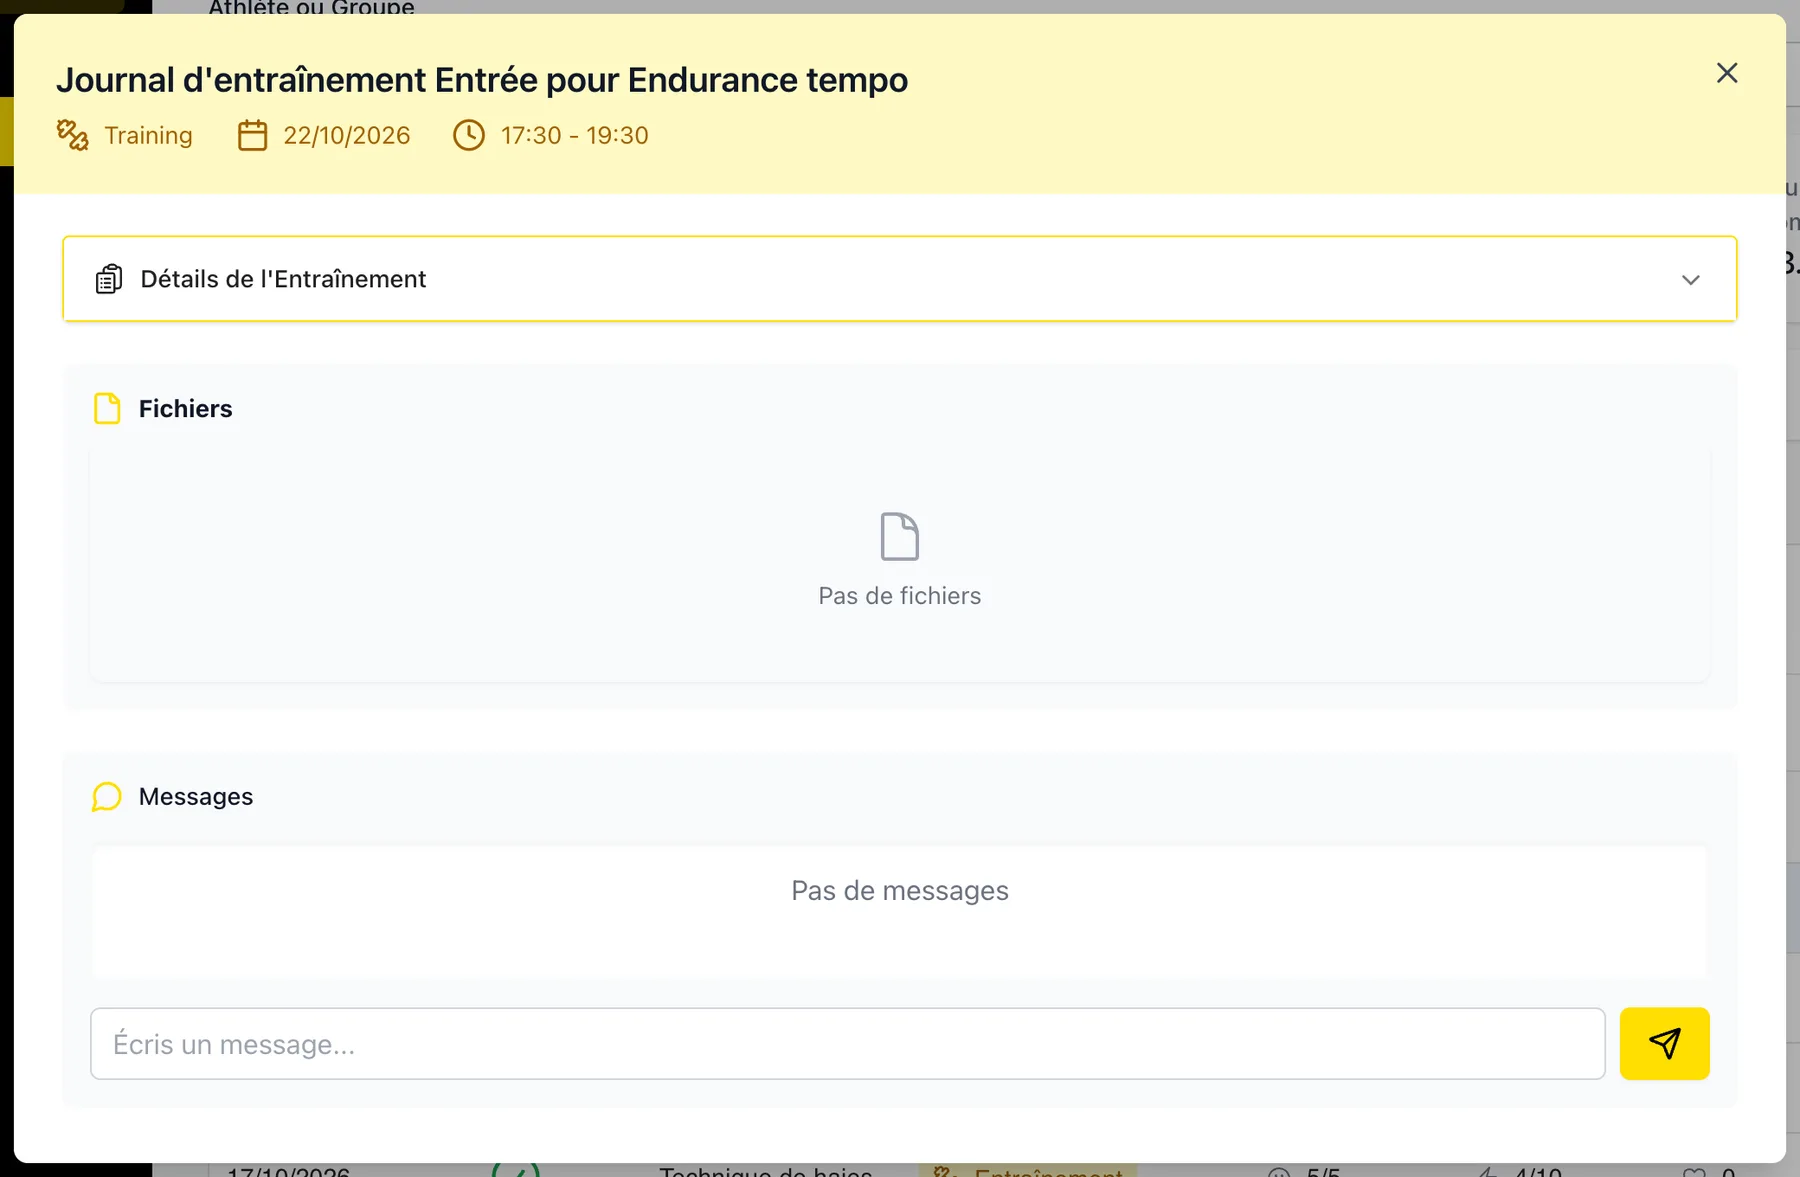
Task: Expand the Détails de l'Entraînement chevron
Action: 1690,280
